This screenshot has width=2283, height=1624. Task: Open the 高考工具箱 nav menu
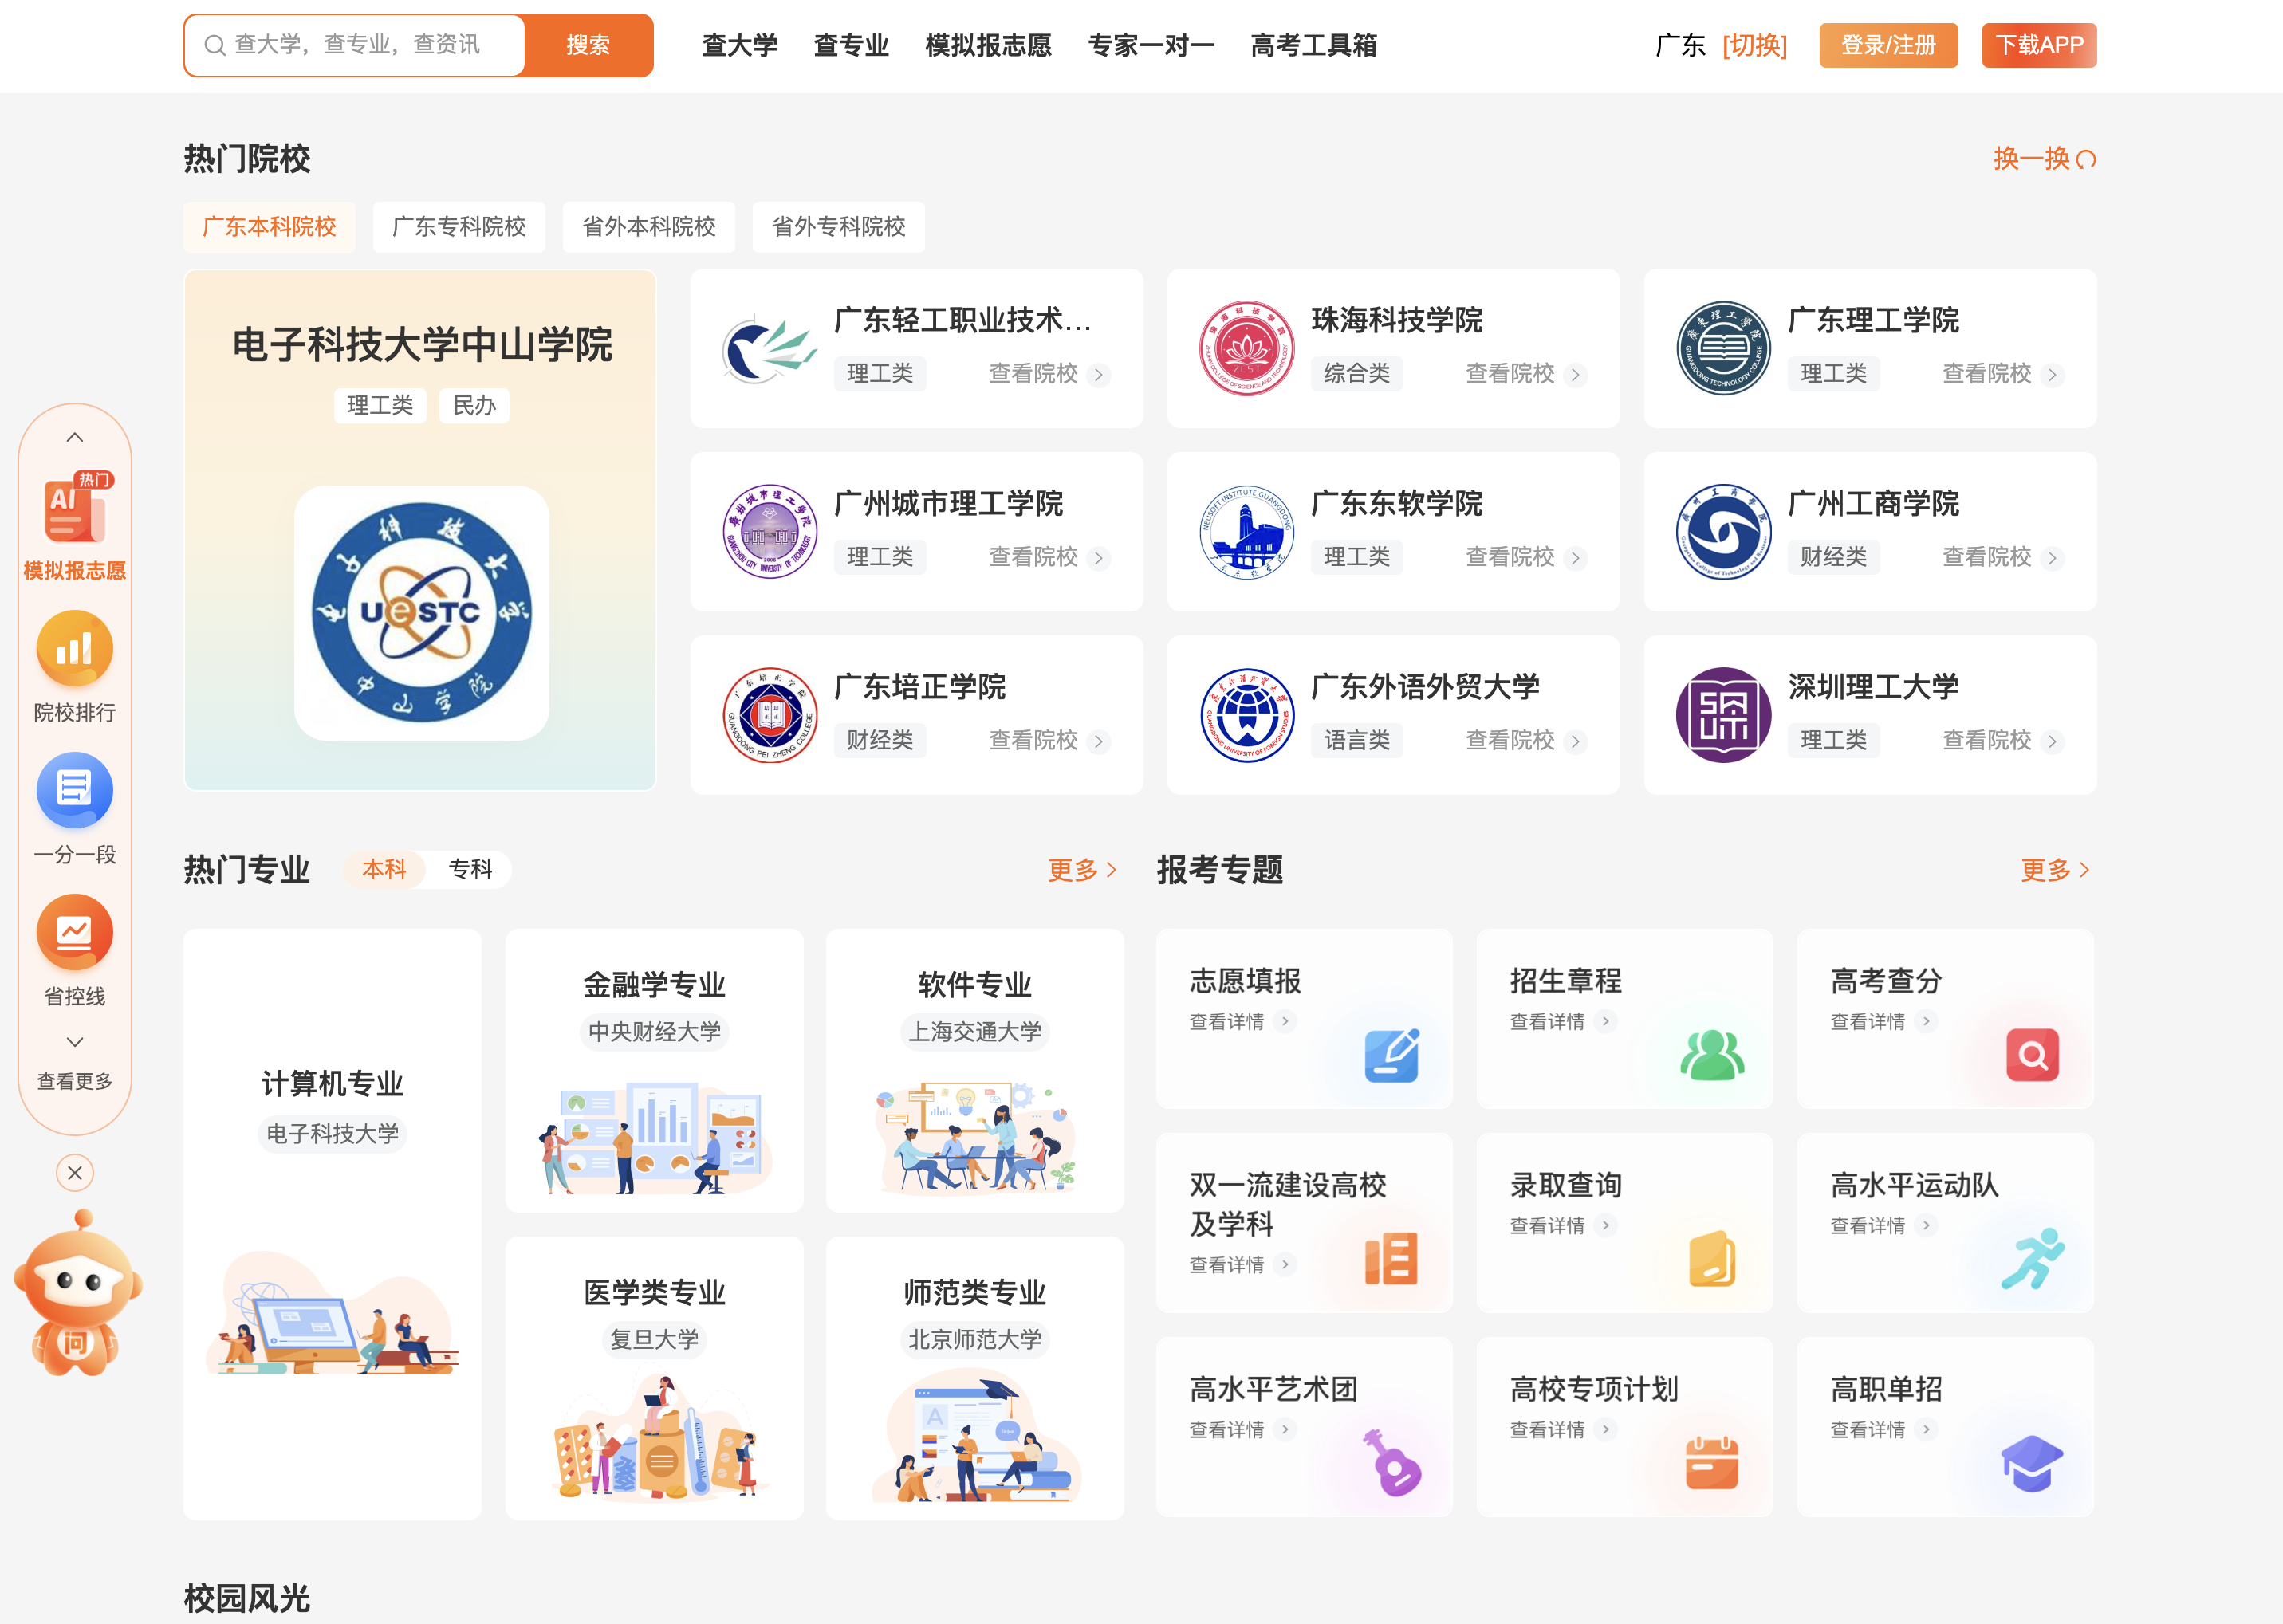click(1314, 45)
